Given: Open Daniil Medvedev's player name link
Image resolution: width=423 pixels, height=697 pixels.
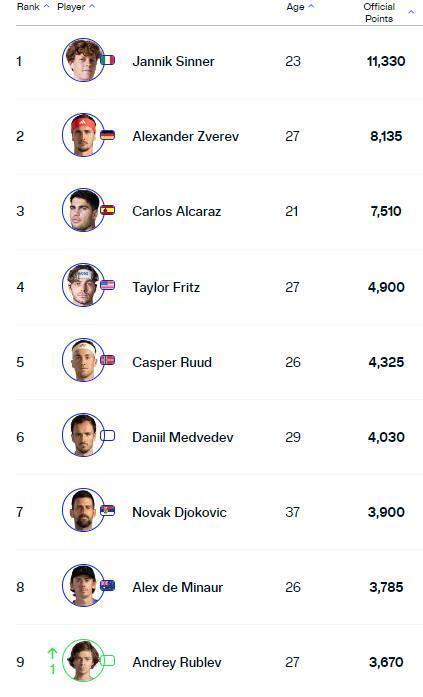Looking at the screenshot, I should pos(183,437).
